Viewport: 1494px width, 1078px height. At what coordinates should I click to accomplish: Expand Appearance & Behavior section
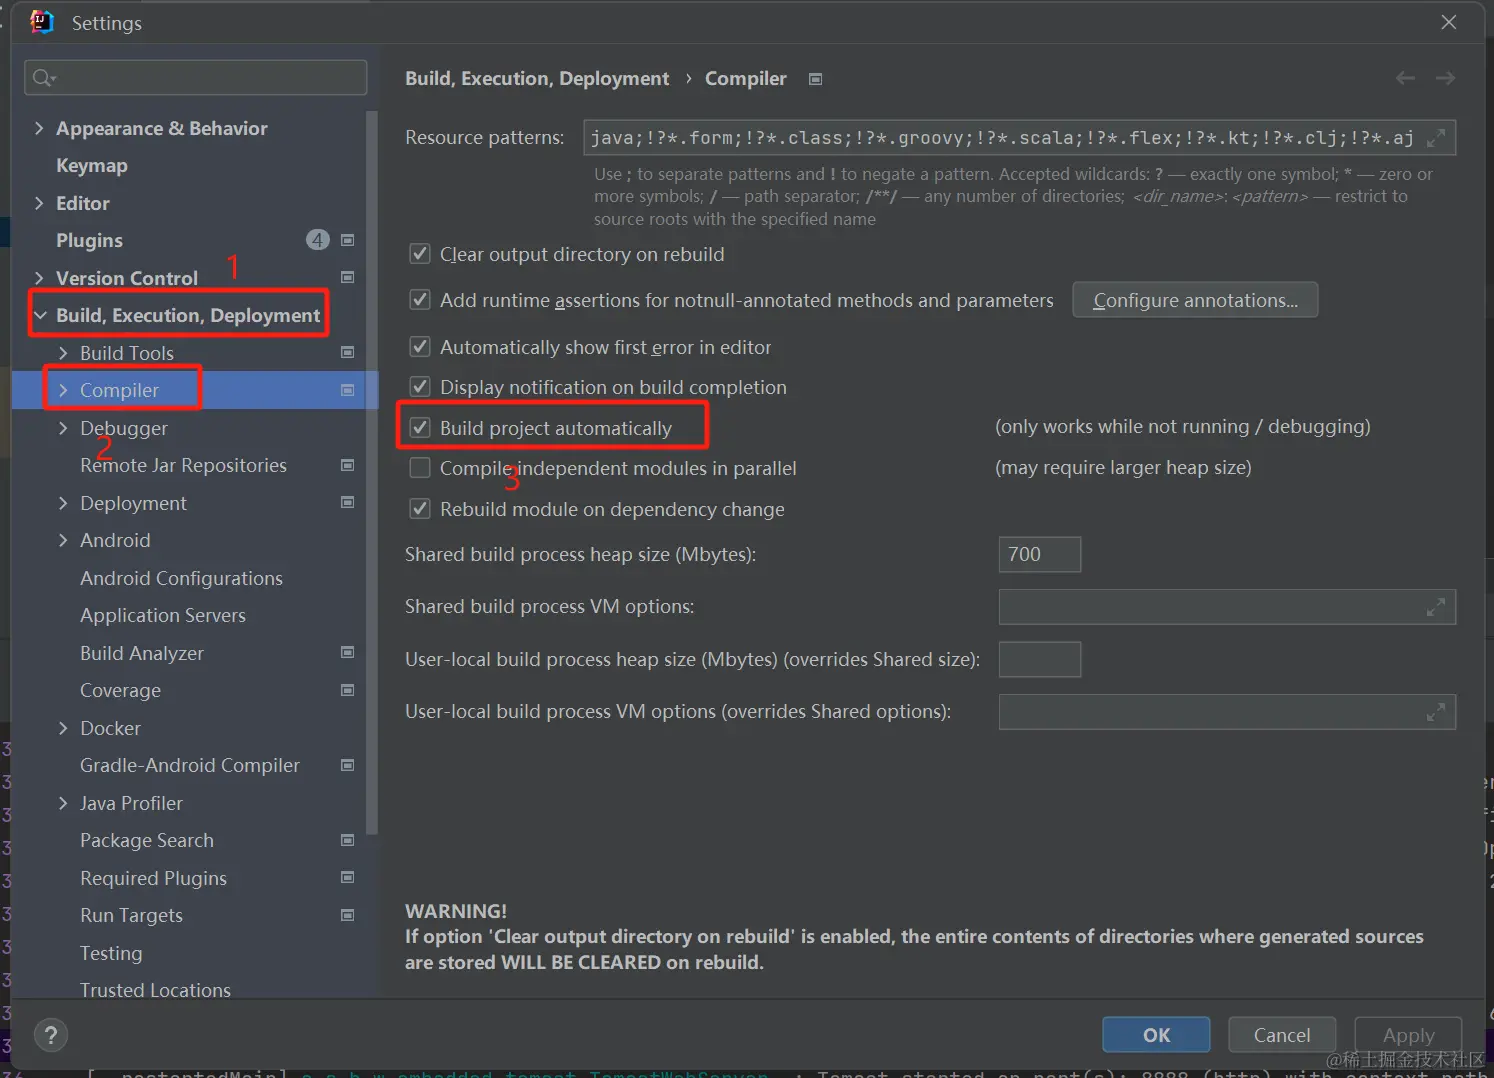(x=39, y=128)
